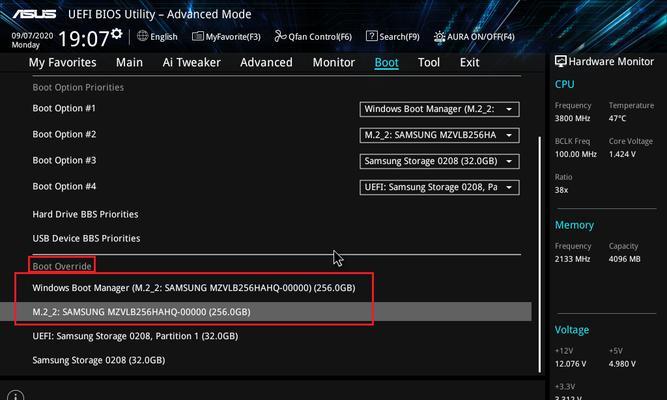The width and height of the screenshot is (667, 400).
Task: Click the Boot Override heading
Action: click(62, 266)
